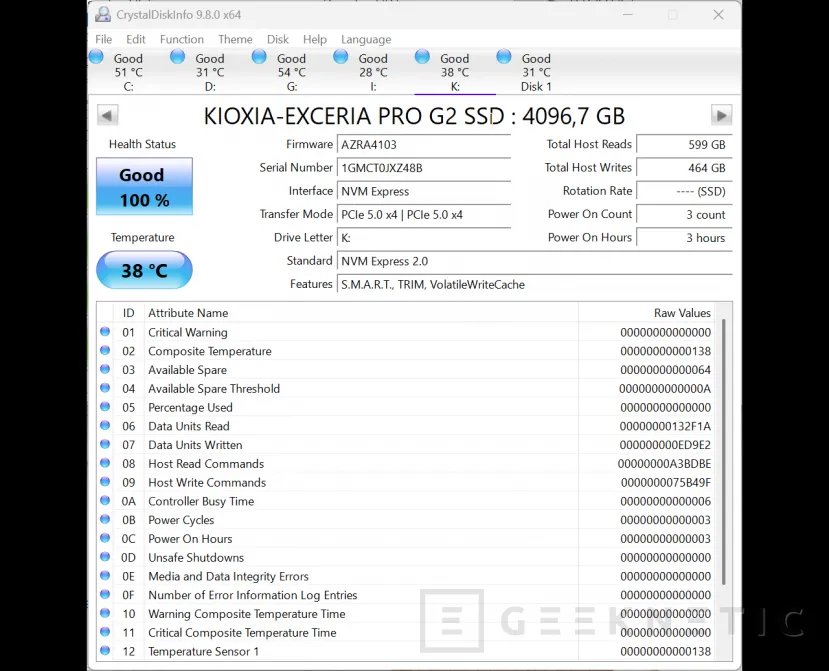Click the 38°C temperature button
This screenshot has height=671, width=829.
coord(143,270)
